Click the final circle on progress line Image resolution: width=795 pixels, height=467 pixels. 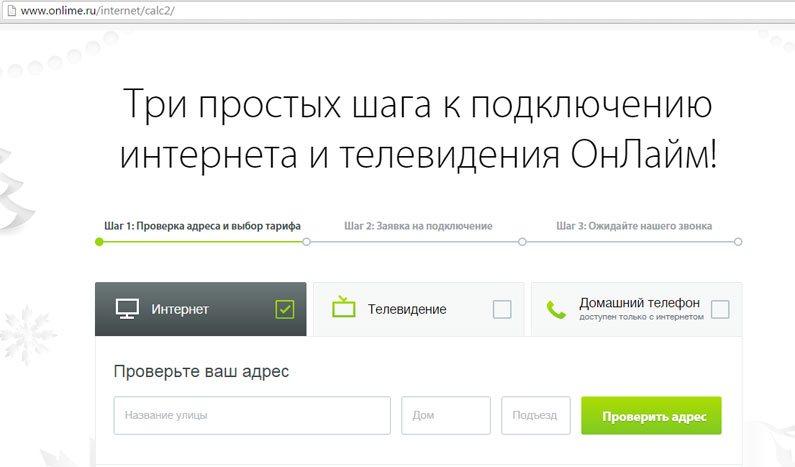coord(738,242)
